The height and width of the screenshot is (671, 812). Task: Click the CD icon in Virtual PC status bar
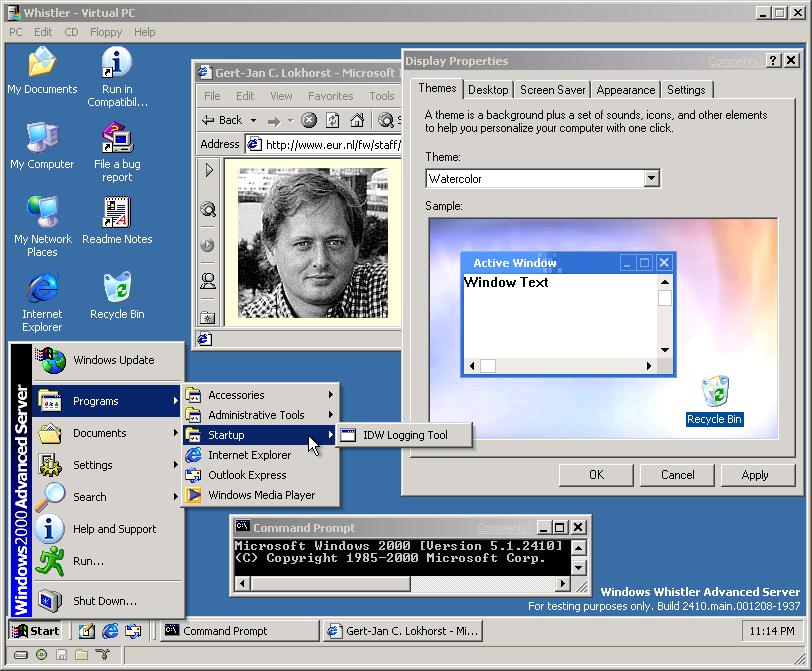pos(41,655)
